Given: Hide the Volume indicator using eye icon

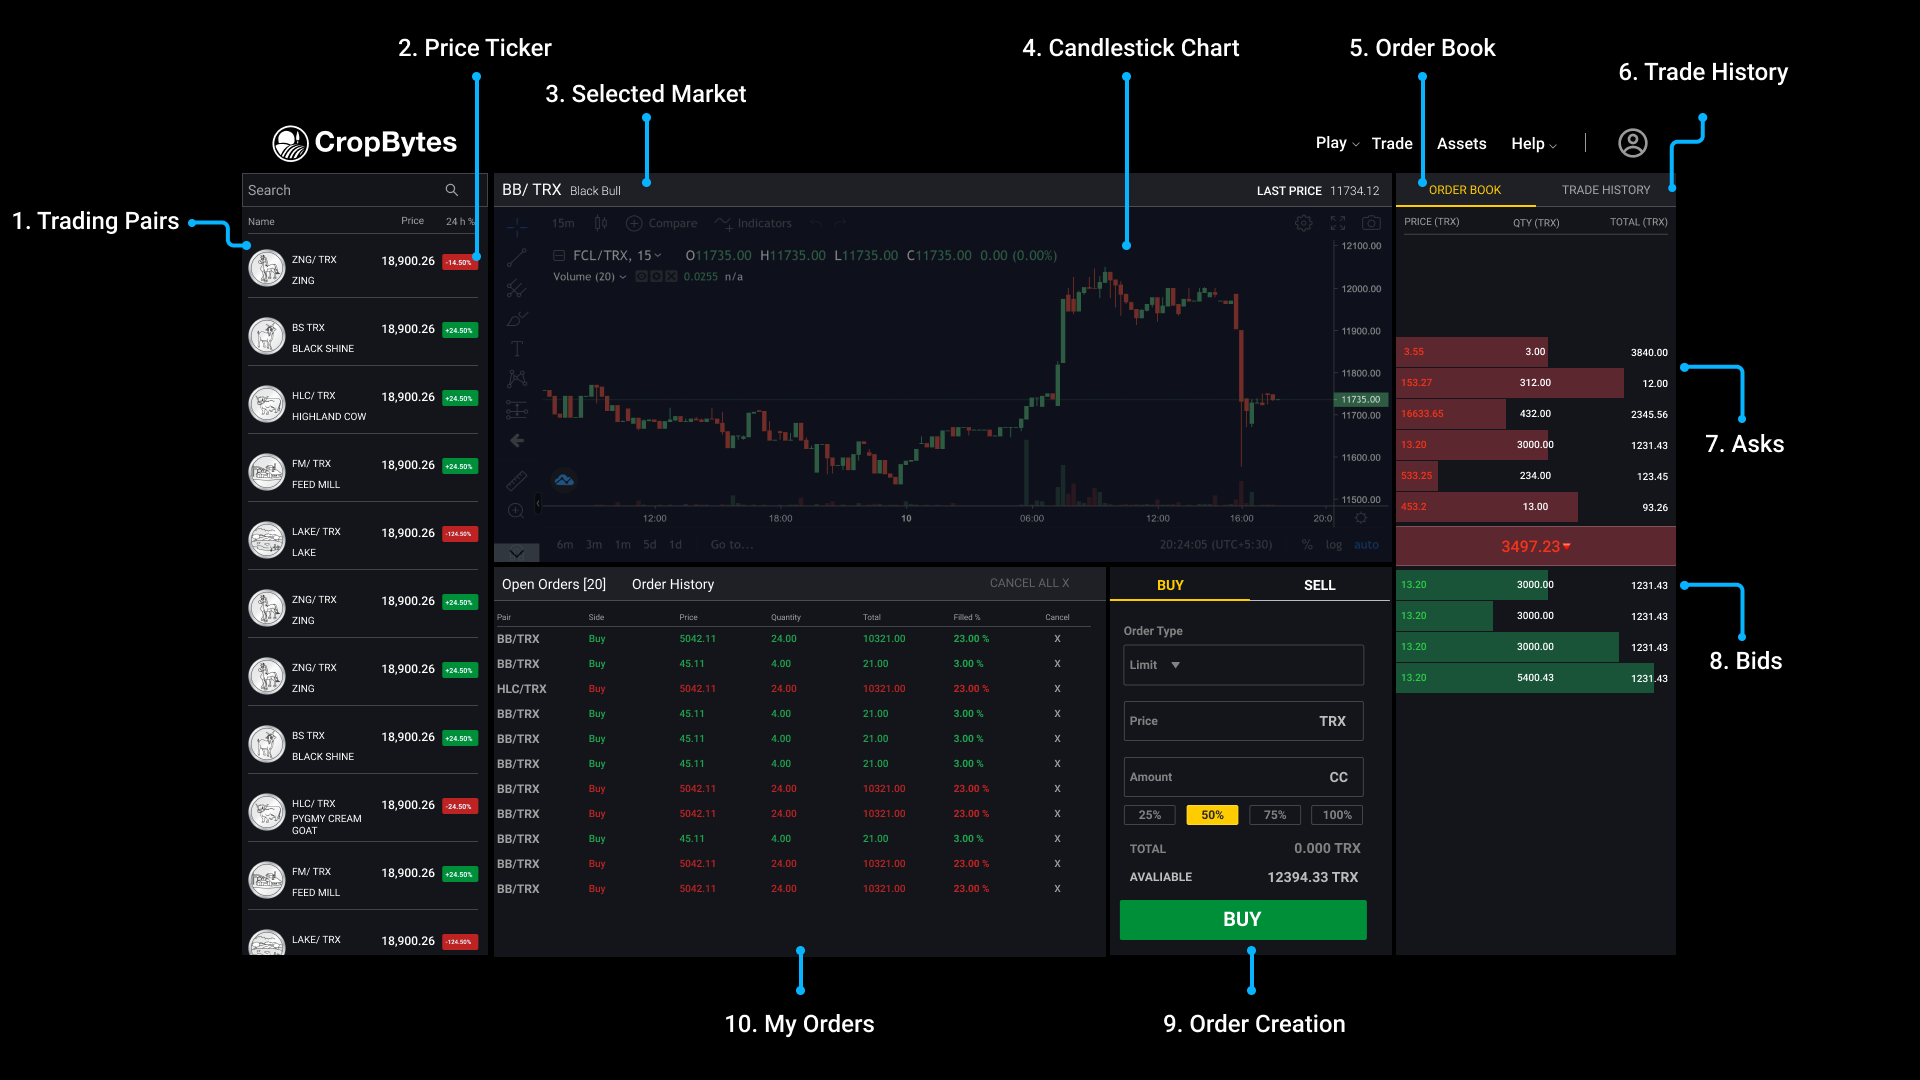Looking at the screenshot, I should click(641, 277).
